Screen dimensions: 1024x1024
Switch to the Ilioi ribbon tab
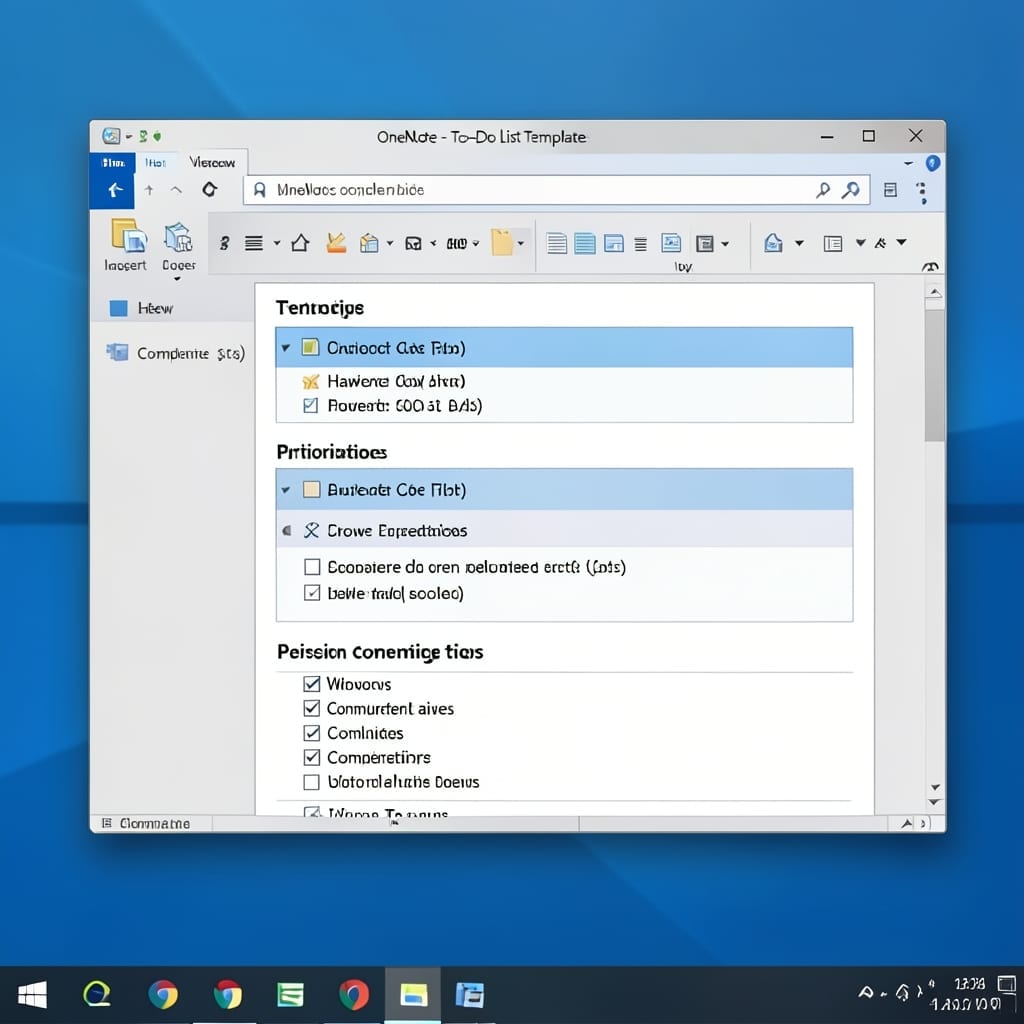pyautogui.click(x=155, y=163)
